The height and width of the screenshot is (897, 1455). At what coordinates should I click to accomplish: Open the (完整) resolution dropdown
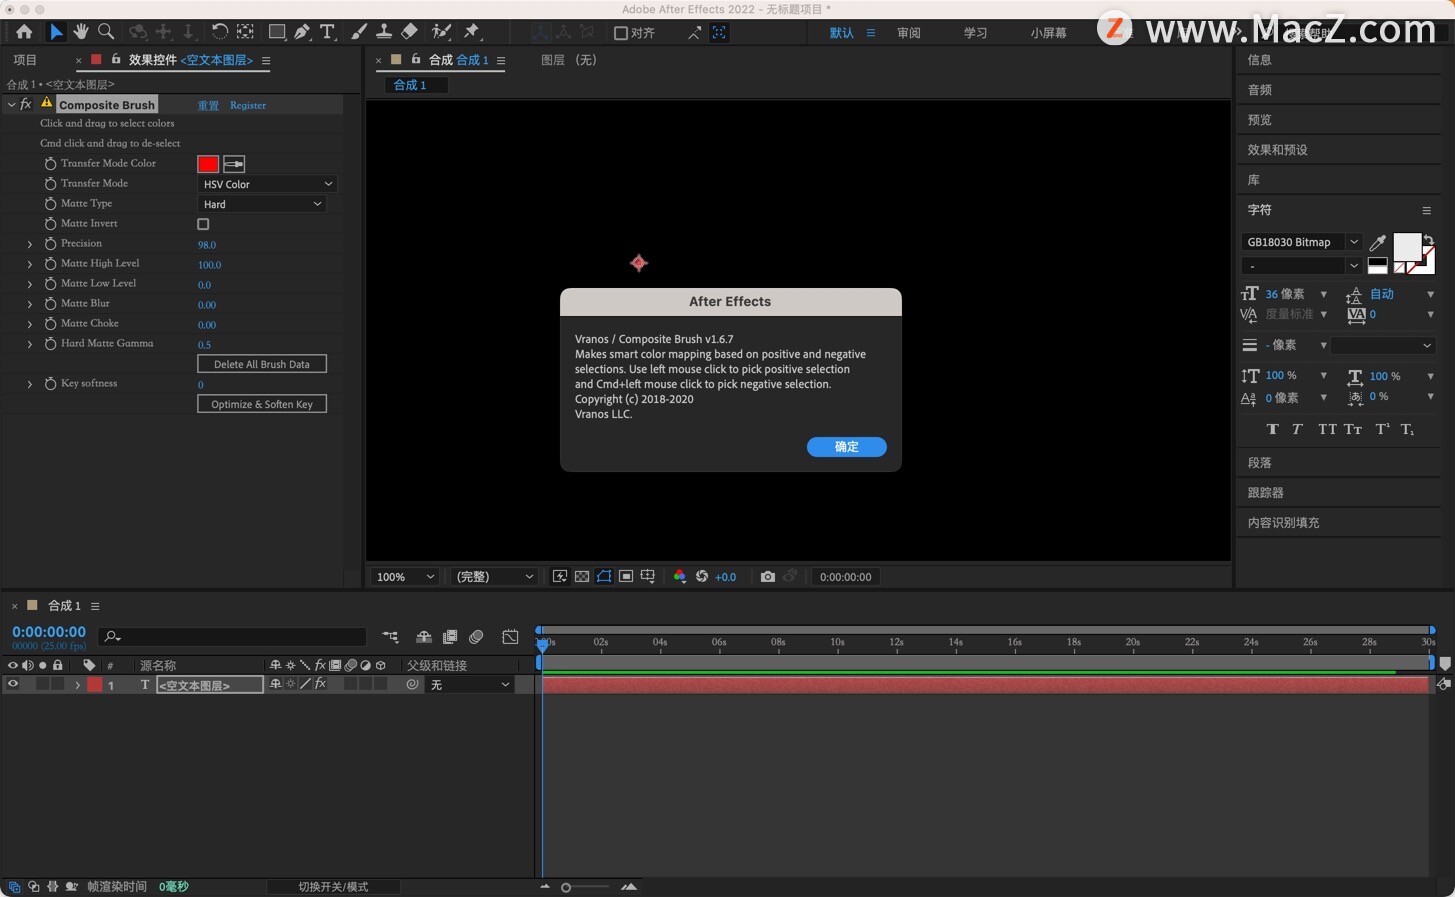tap(493, 577)
